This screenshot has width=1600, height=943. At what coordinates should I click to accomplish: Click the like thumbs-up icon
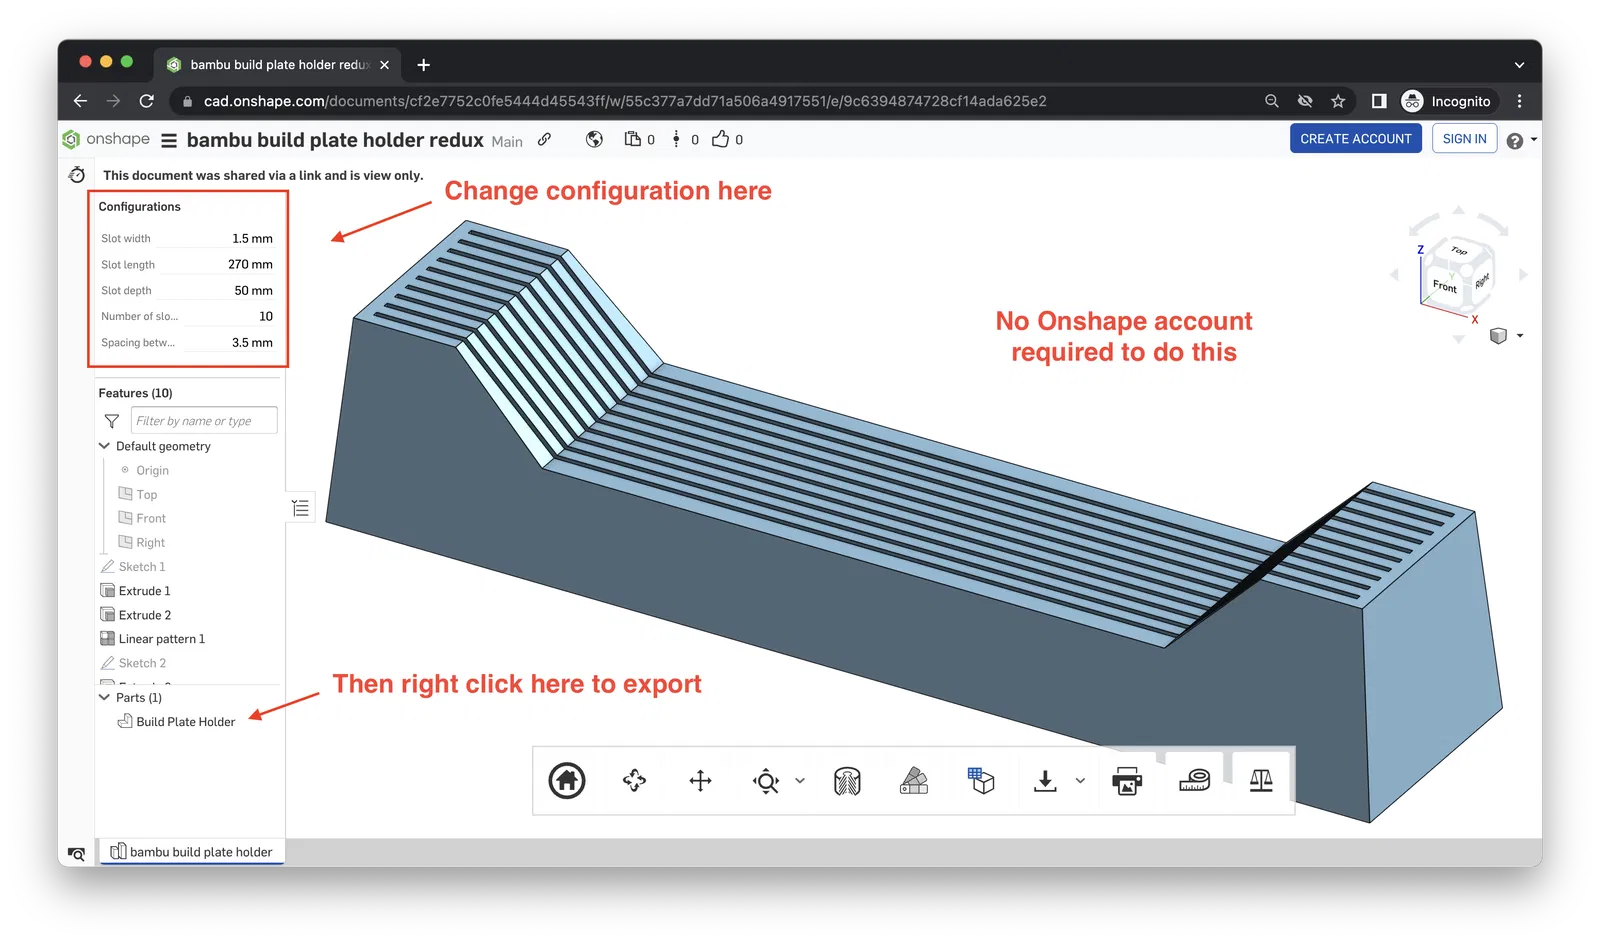pyautogui.click(x=720, y=139)
